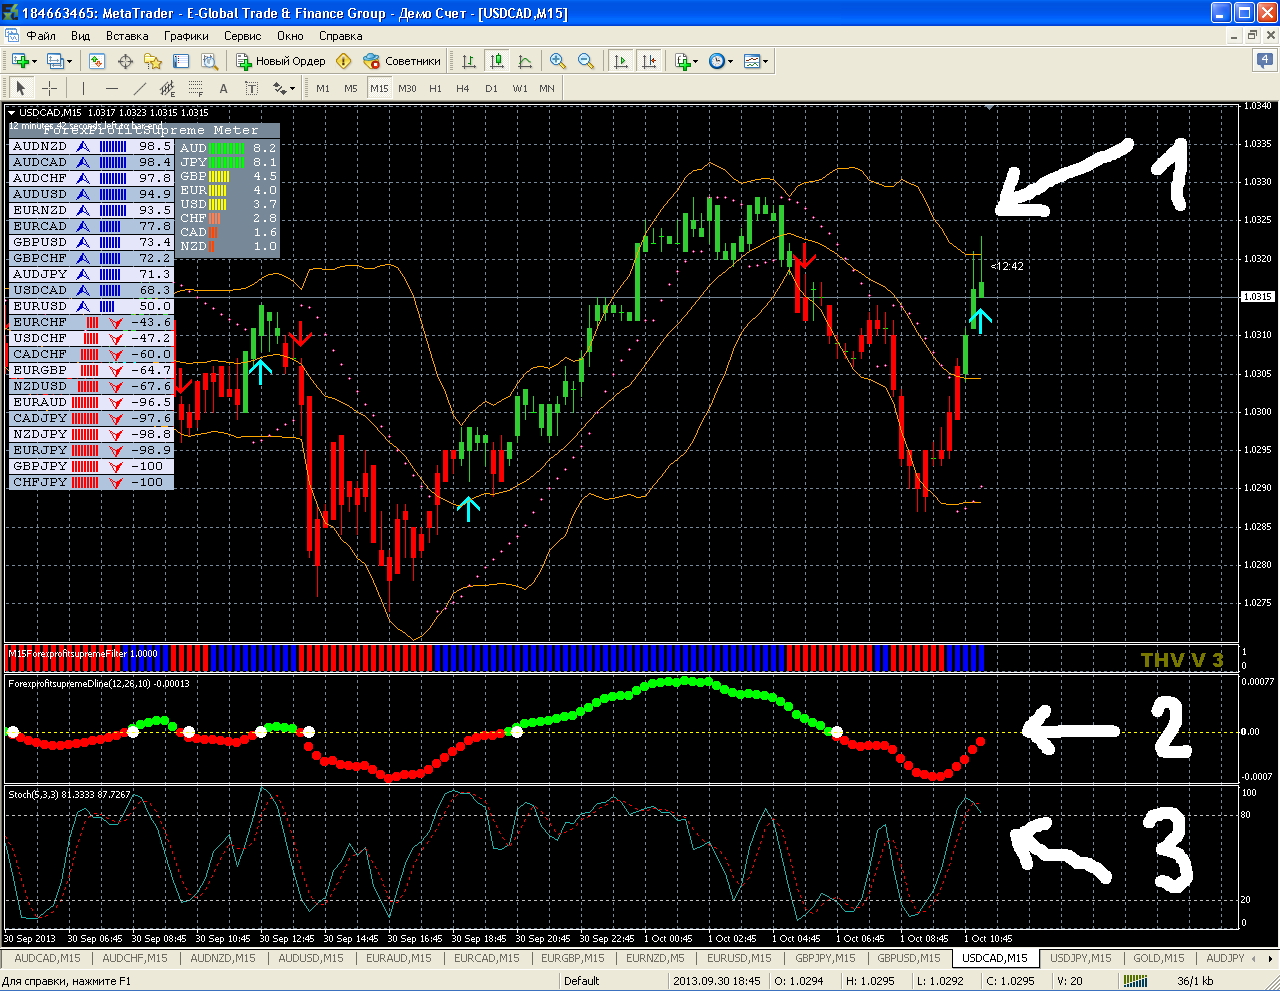Launch MetaEditor yellow diamond icon
This screenshot has width=1280, height=991.
(344, 61)
